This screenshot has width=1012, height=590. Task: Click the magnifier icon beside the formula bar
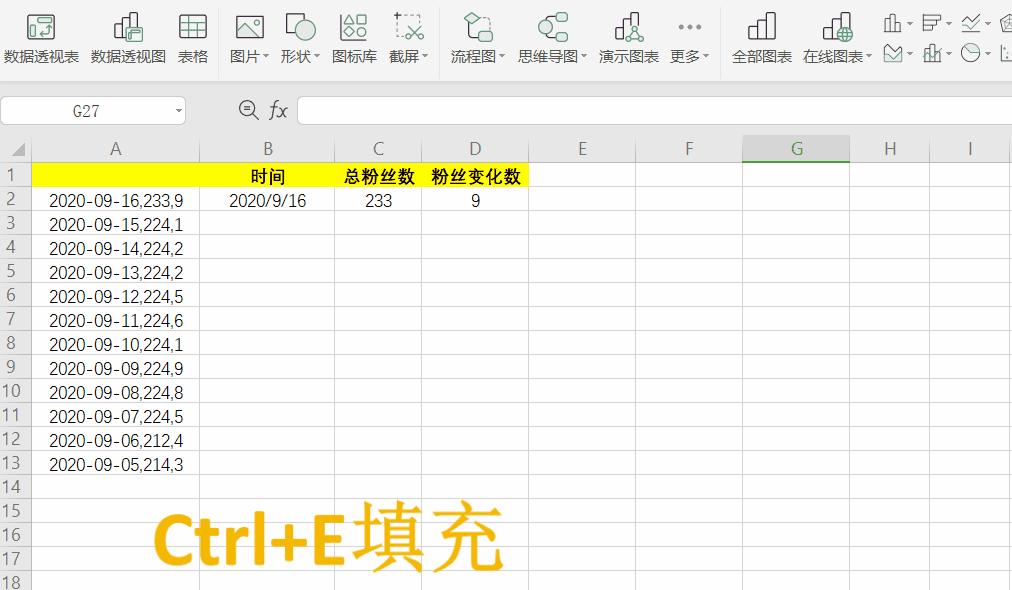point(248,110)
